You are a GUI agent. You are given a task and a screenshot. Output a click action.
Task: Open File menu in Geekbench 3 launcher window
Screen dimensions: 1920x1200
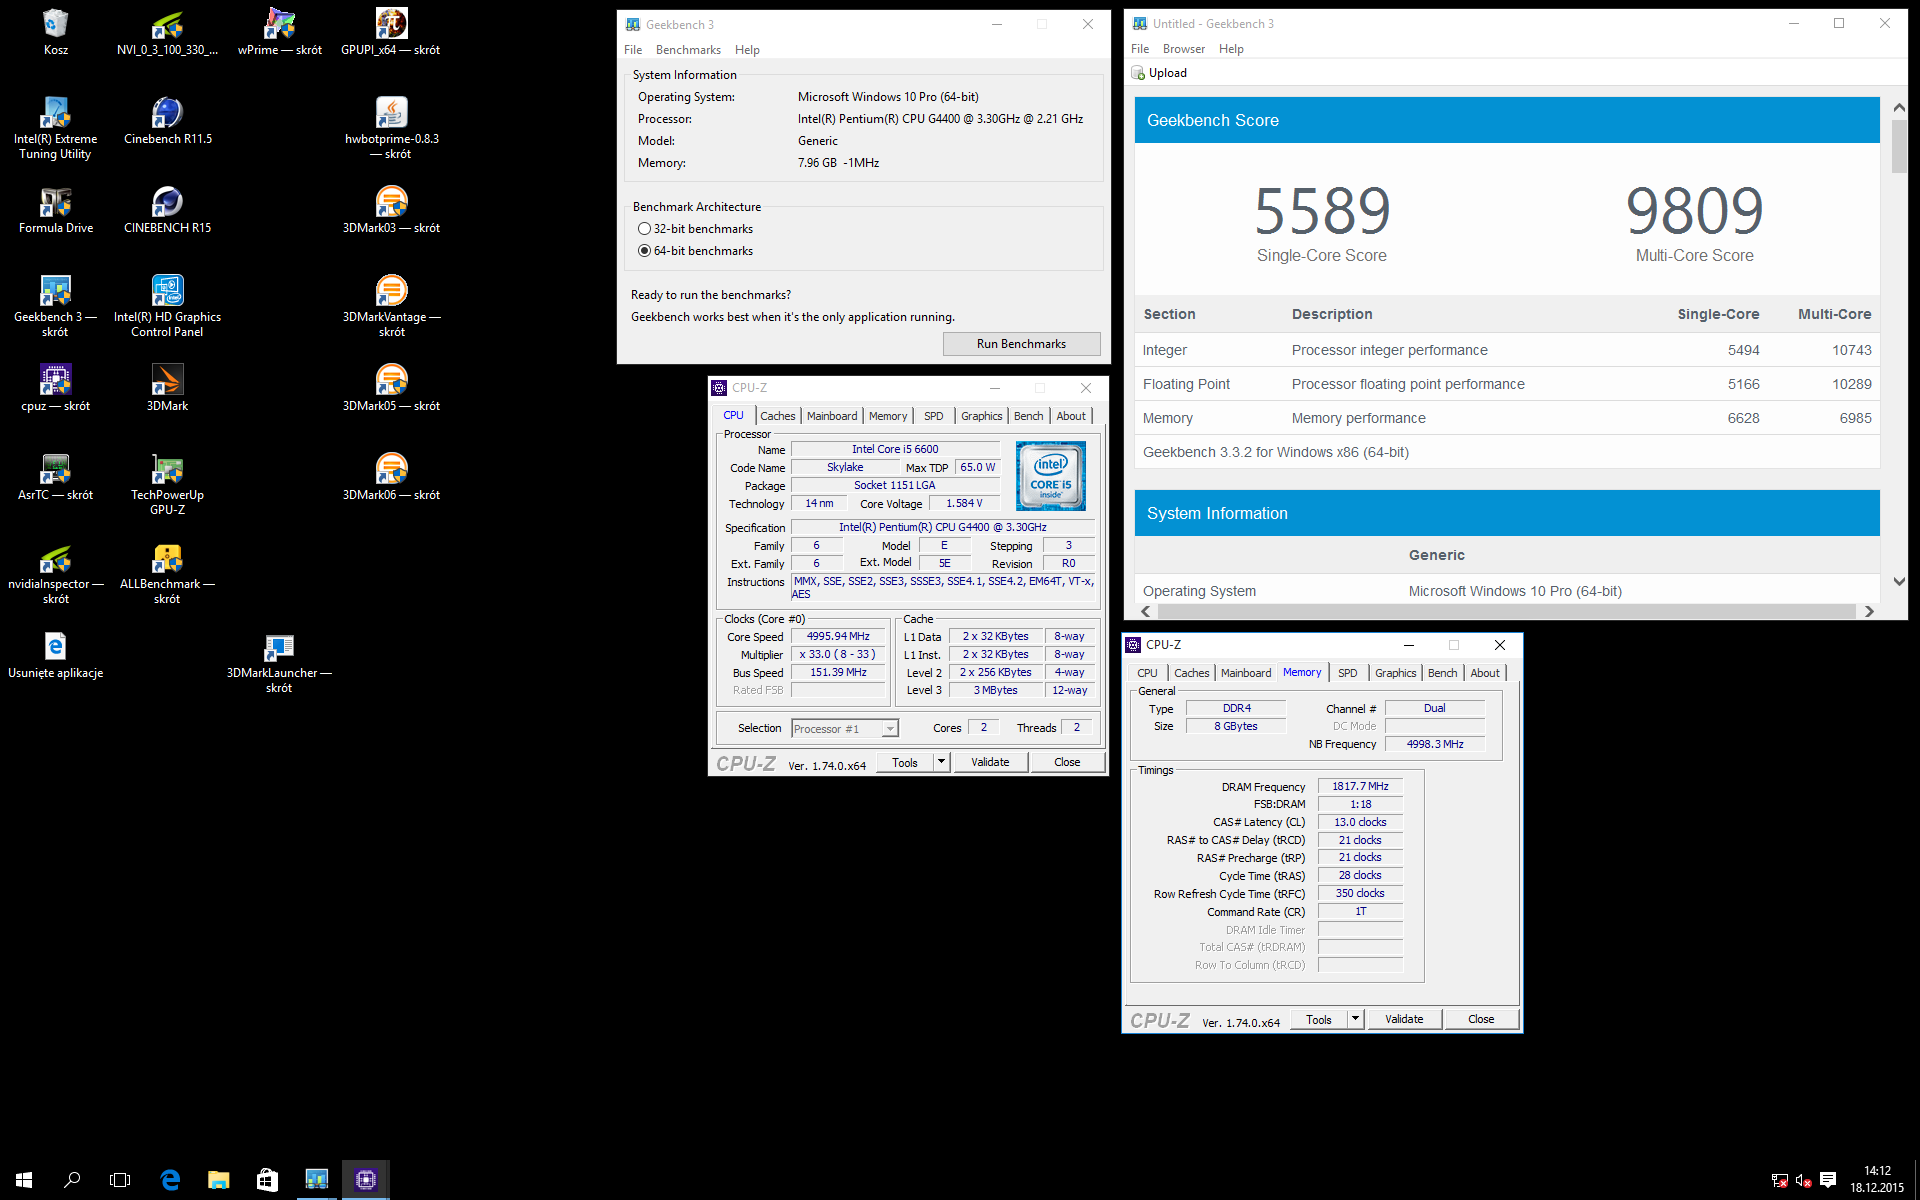click(633, 50)
